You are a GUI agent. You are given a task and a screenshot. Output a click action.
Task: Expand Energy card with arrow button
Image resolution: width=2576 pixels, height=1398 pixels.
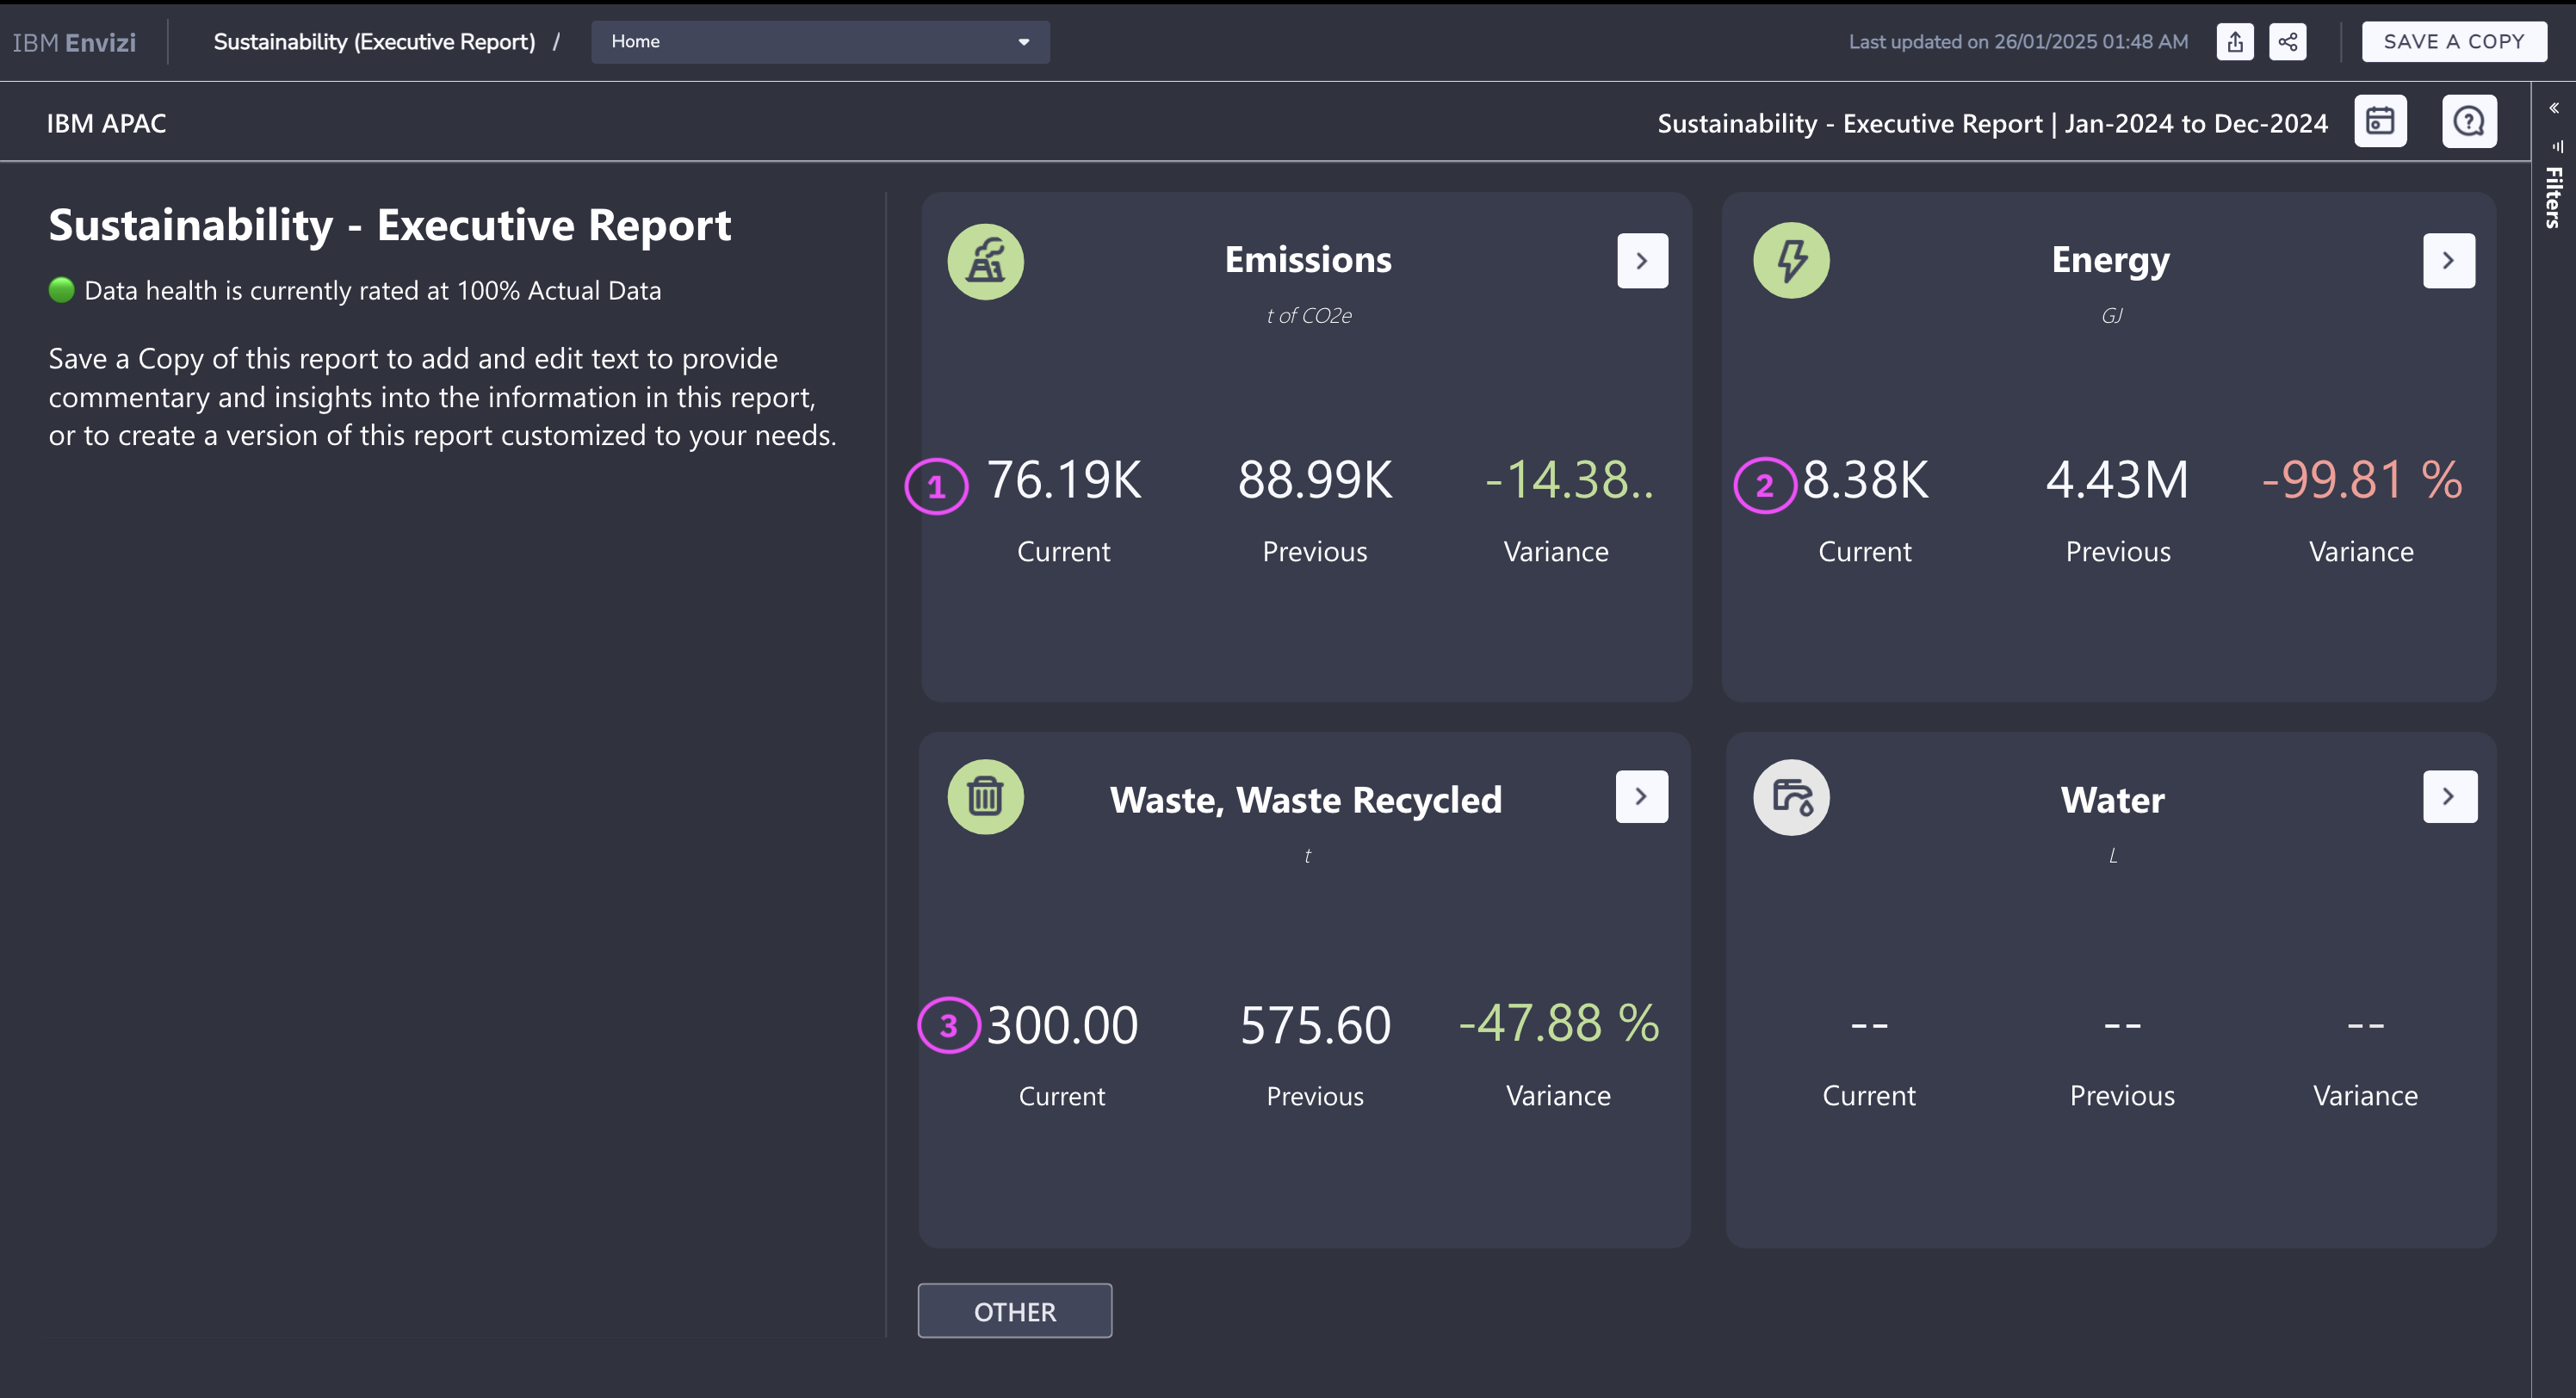tap(2447, 261)
